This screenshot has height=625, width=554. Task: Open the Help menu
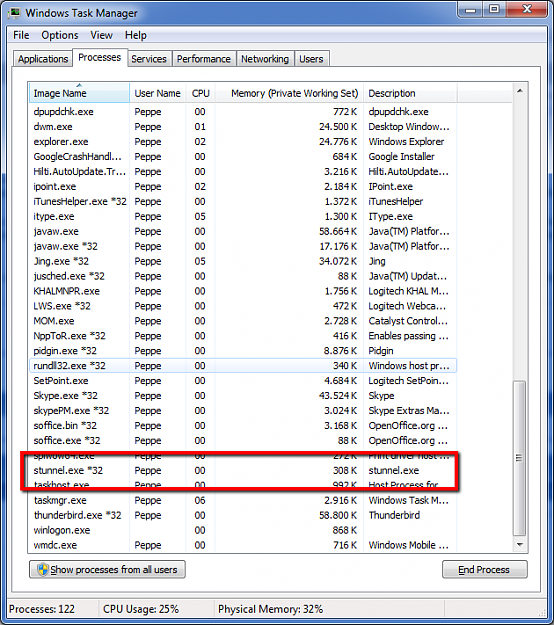136,35
